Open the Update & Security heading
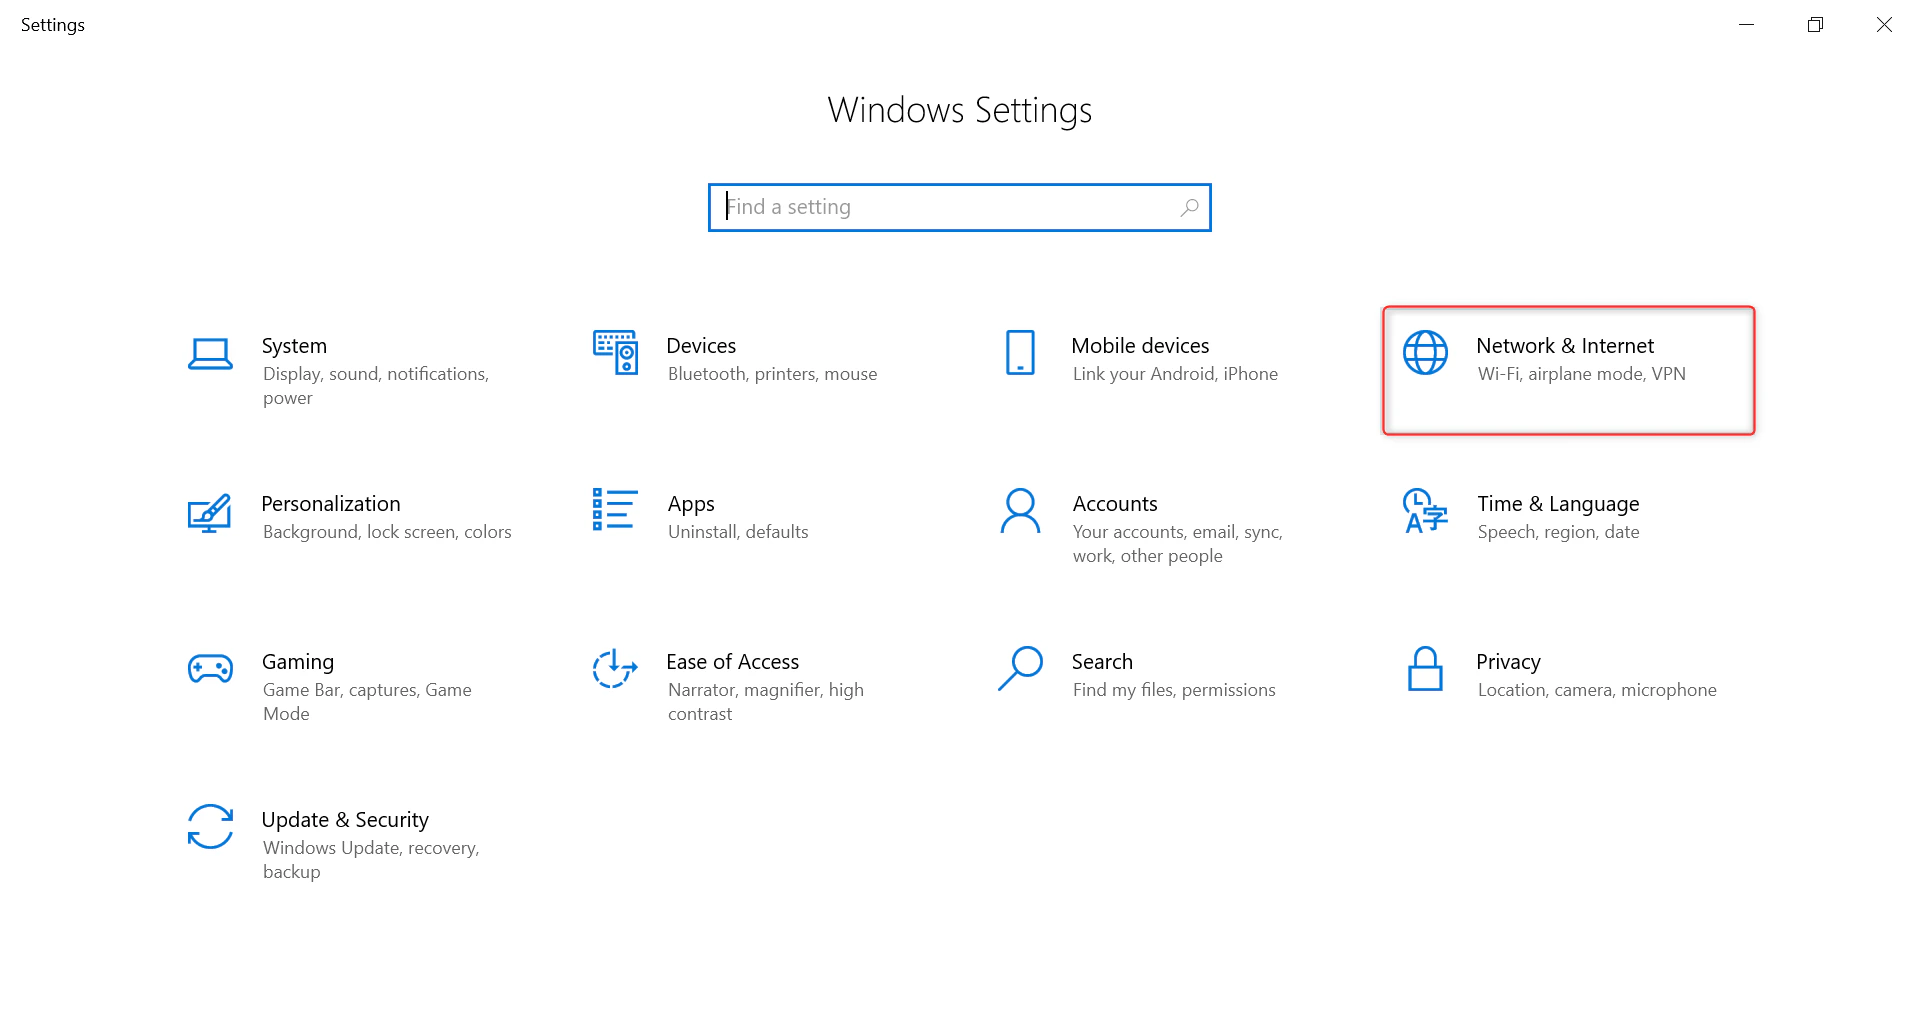This screenshot has height=1020, width=1920. point(345,820)
